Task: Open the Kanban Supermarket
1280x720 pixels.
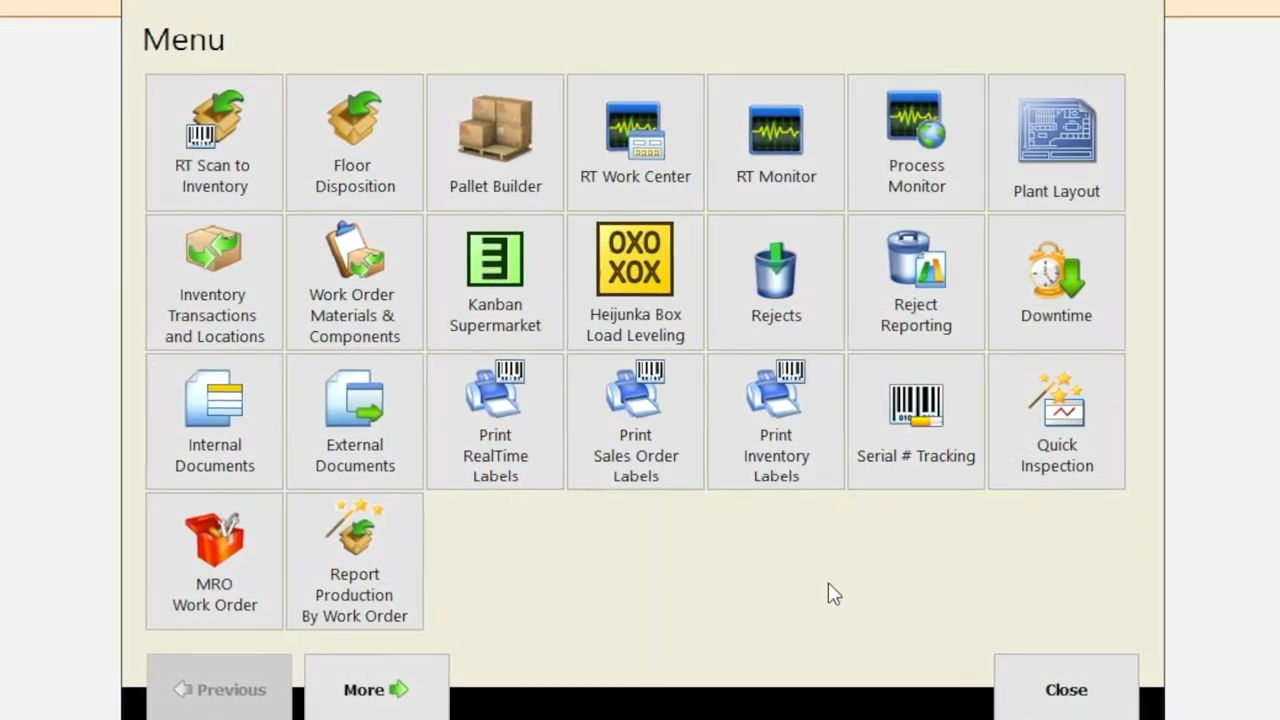Action: 495,283
